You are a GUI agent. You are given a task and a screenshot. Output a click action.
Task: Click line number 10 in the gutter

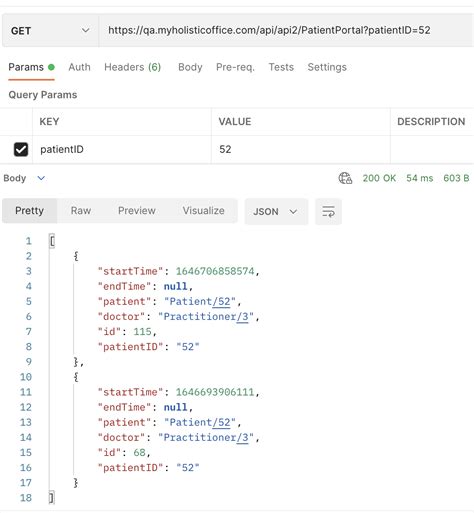click(26, 377)
